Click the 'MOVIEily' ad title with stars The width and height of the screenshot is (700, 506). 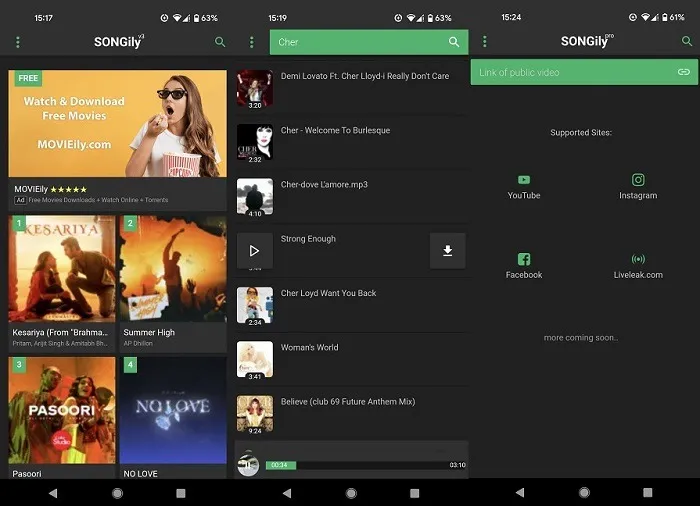tap(50, 189)
